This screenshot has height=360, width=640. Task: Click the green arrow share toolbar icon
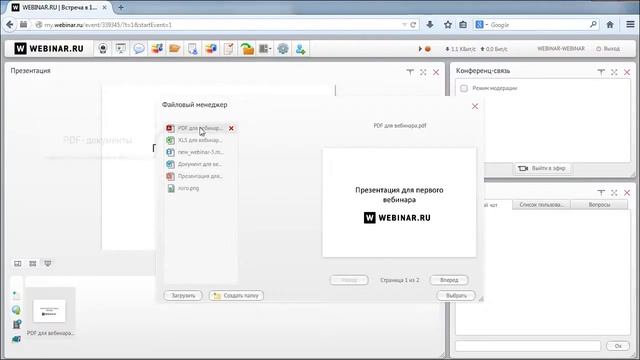[247, 49]
